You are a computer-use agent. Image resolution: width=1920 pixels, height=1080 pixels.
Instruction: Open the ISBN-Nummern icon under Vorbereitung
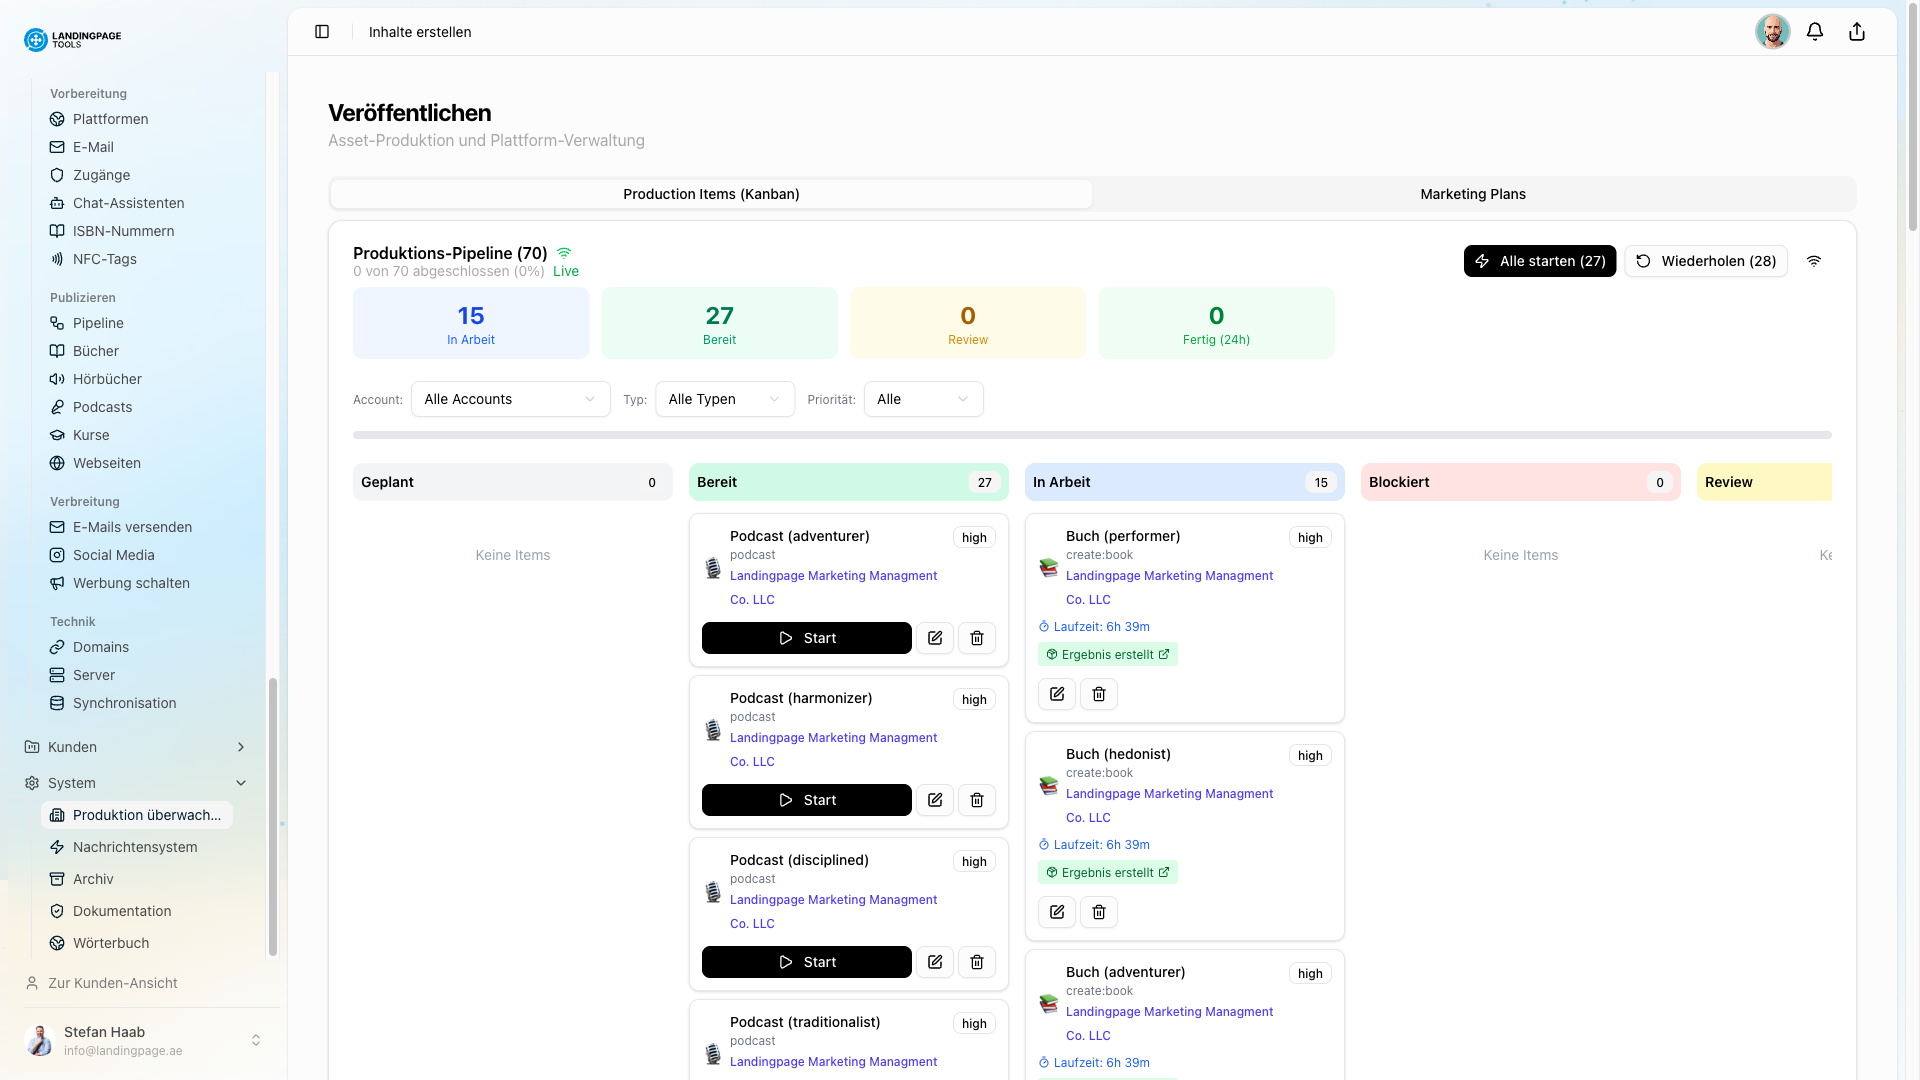pos(57,231)
